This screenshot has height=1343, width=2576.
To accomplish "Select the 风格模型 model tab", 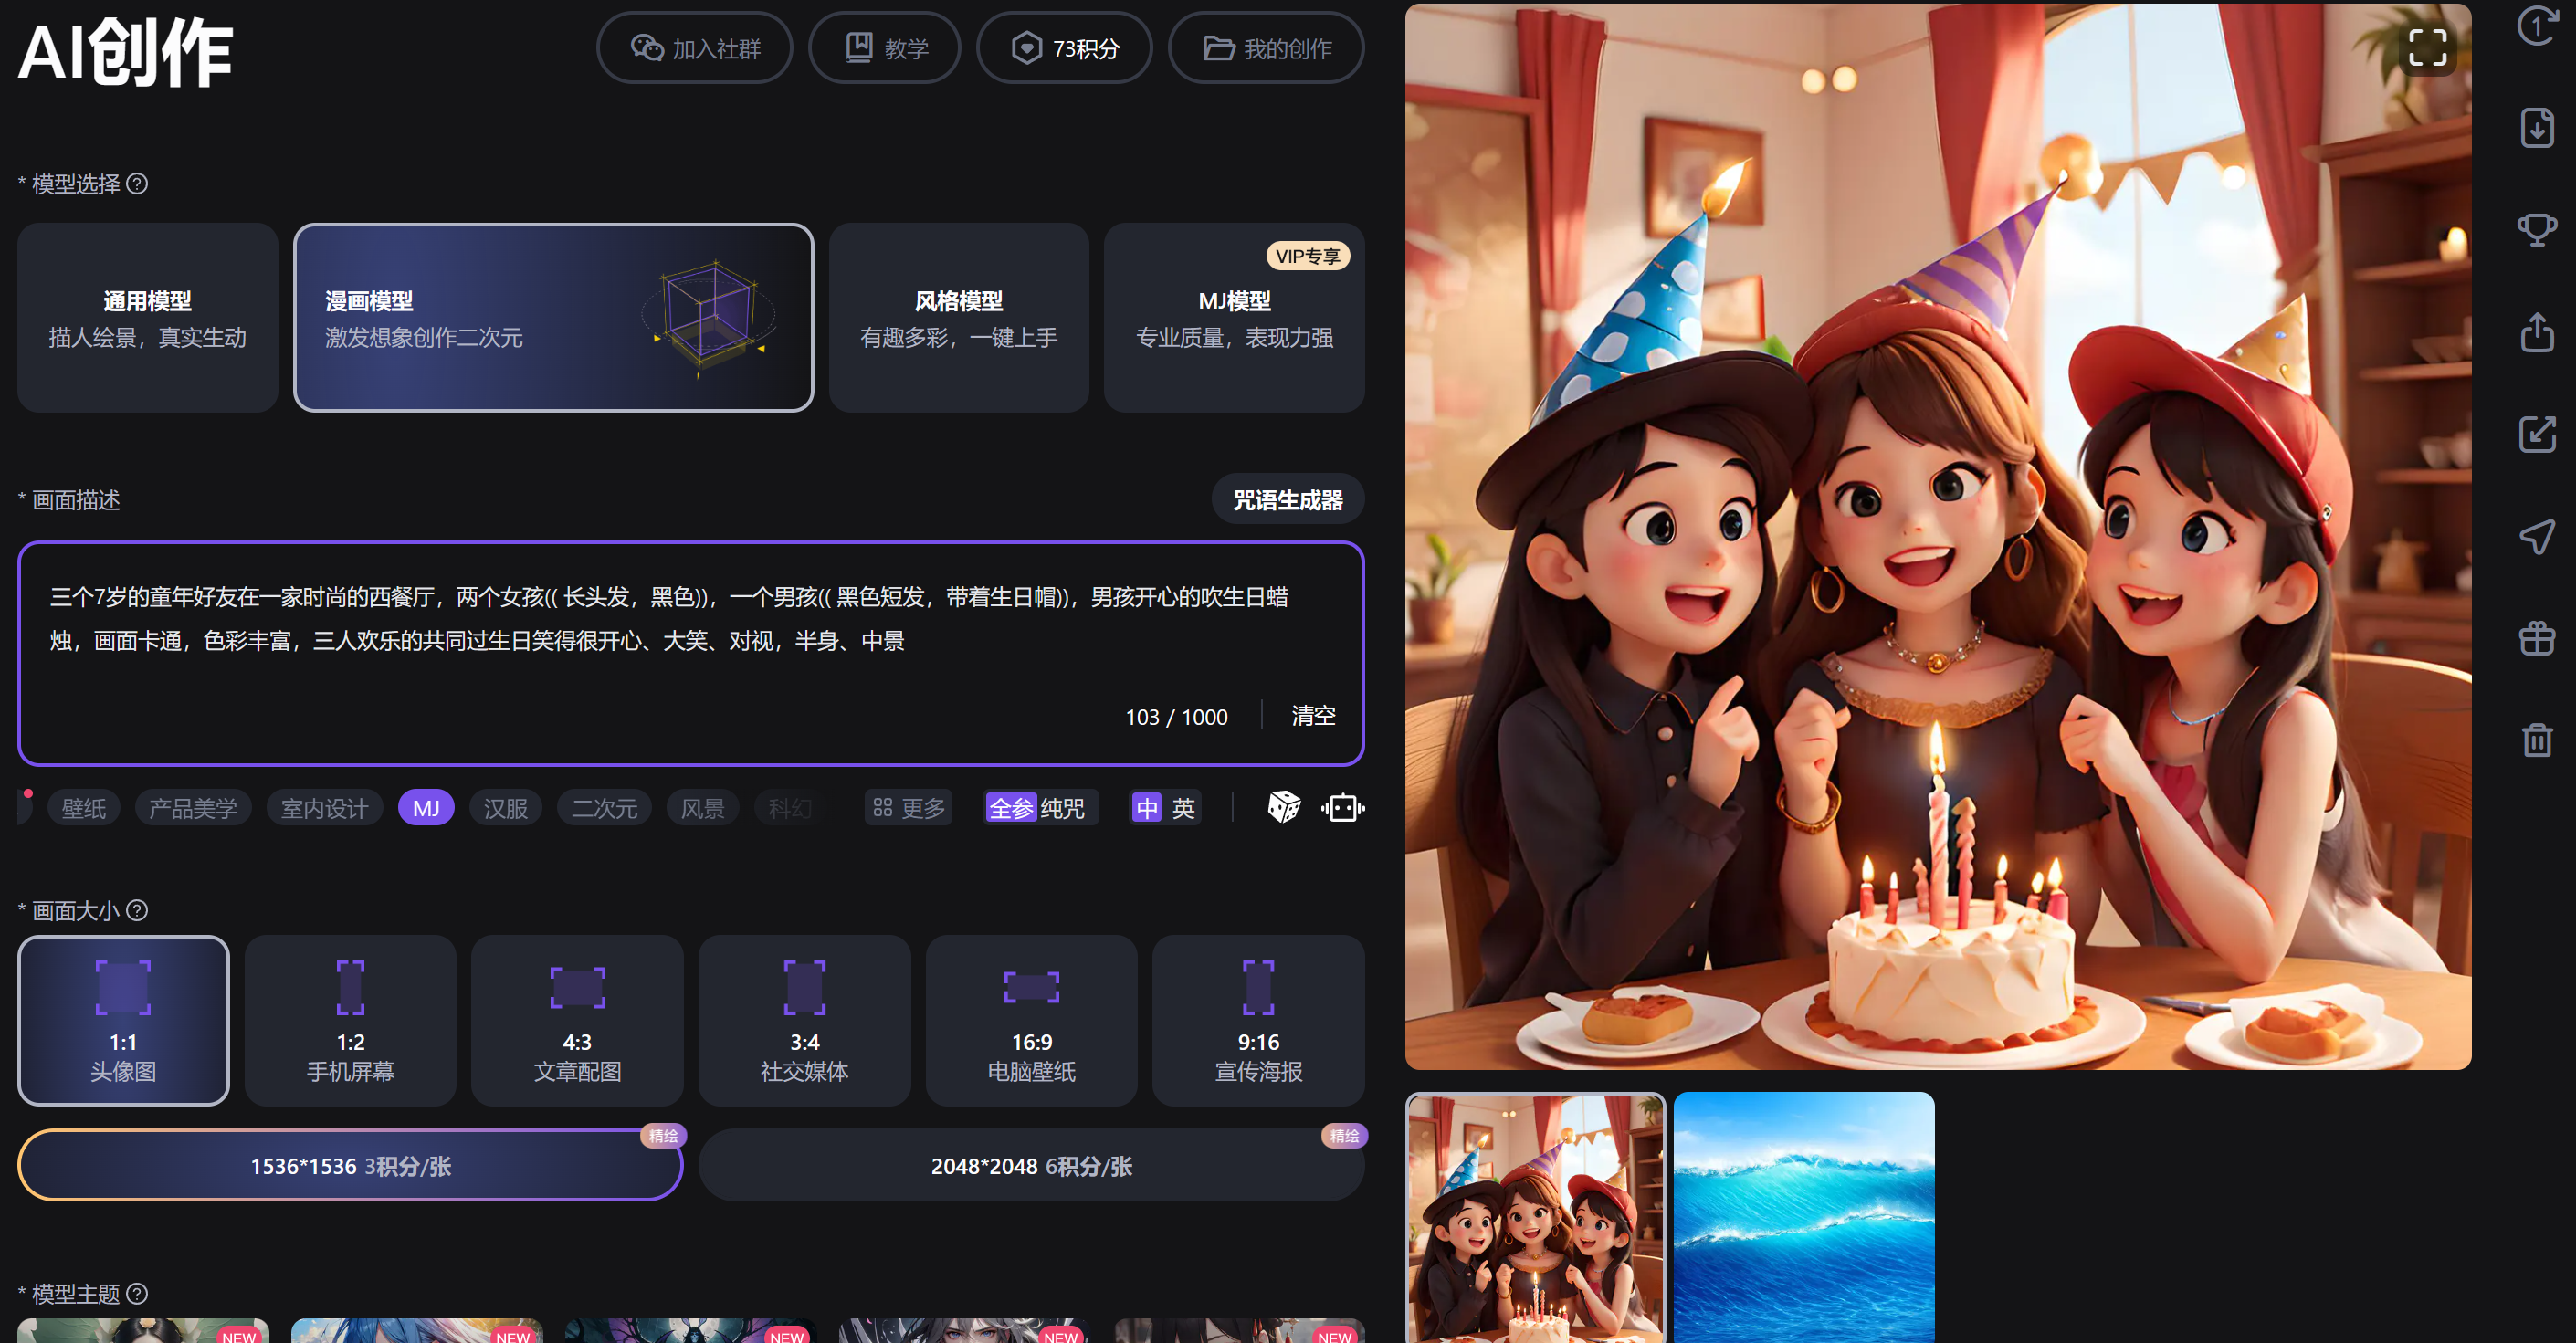I will coord(958,318).
